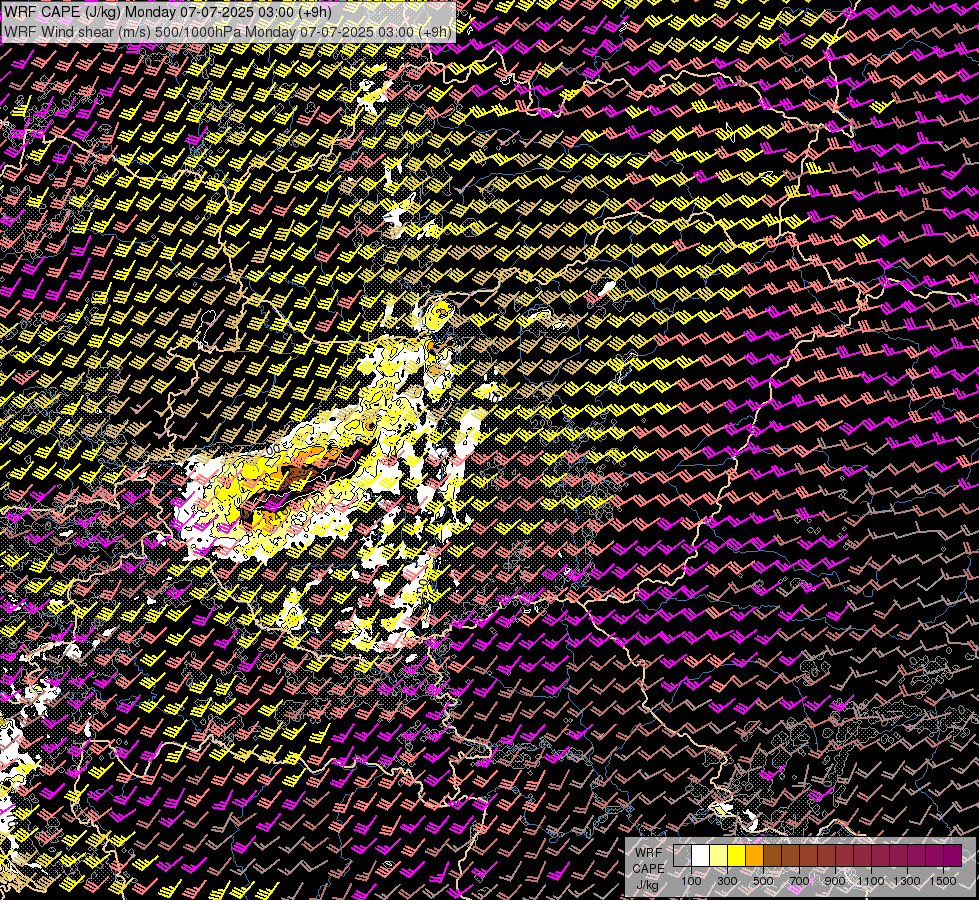Click the legend label '900'

(x=835, y=881)
